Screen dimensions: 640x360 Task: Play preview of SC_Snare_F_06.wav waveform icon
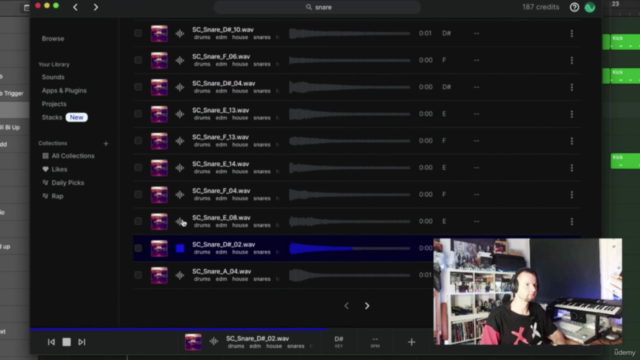point(180,60)
